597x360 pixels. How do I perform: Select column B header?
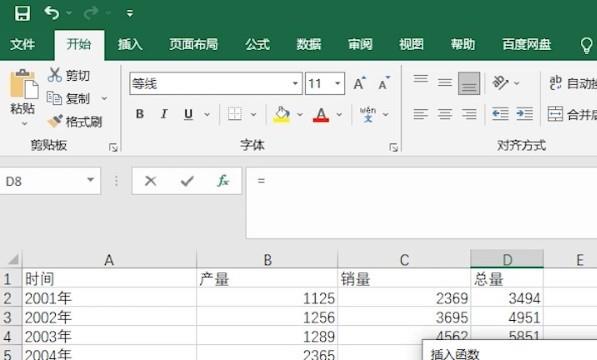267,260
